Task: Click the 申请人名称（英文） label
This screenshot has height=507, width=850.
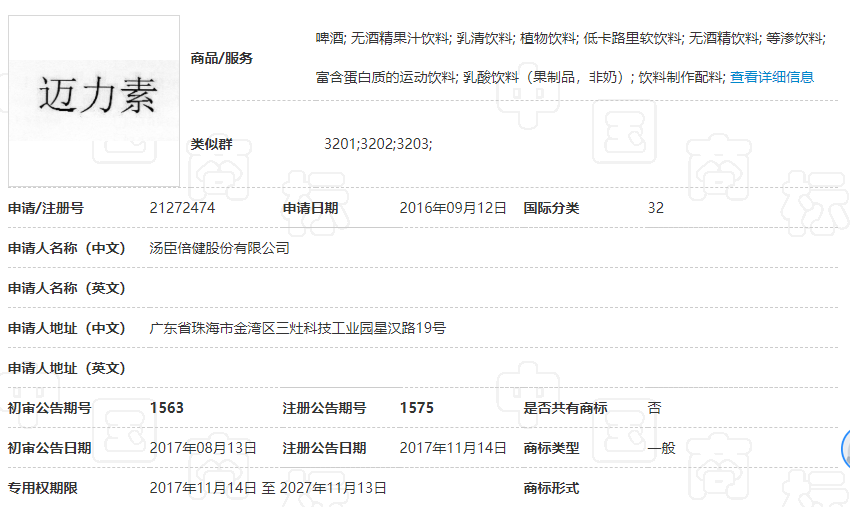Action: click(x=67, y=288)
